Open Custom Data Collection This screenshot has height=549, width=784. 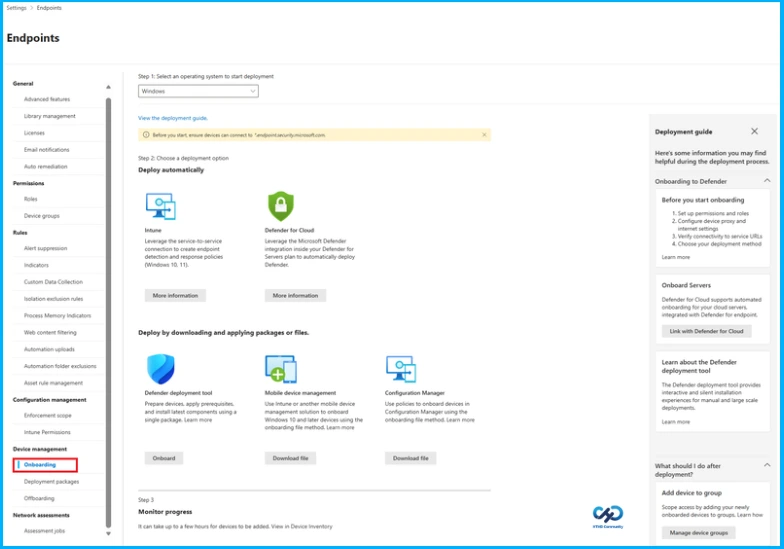(54, 282)
